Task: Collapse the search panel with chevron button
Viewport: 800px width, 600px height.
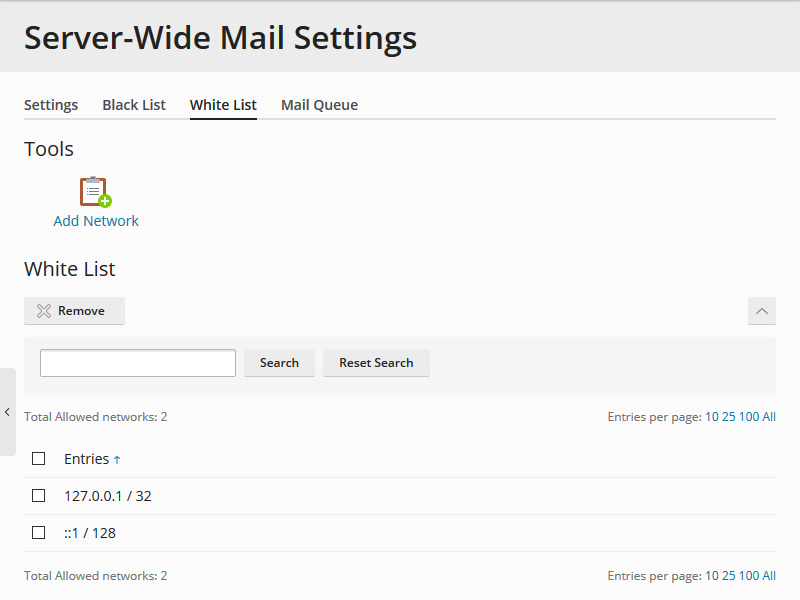Action: [x=761, y=311]
